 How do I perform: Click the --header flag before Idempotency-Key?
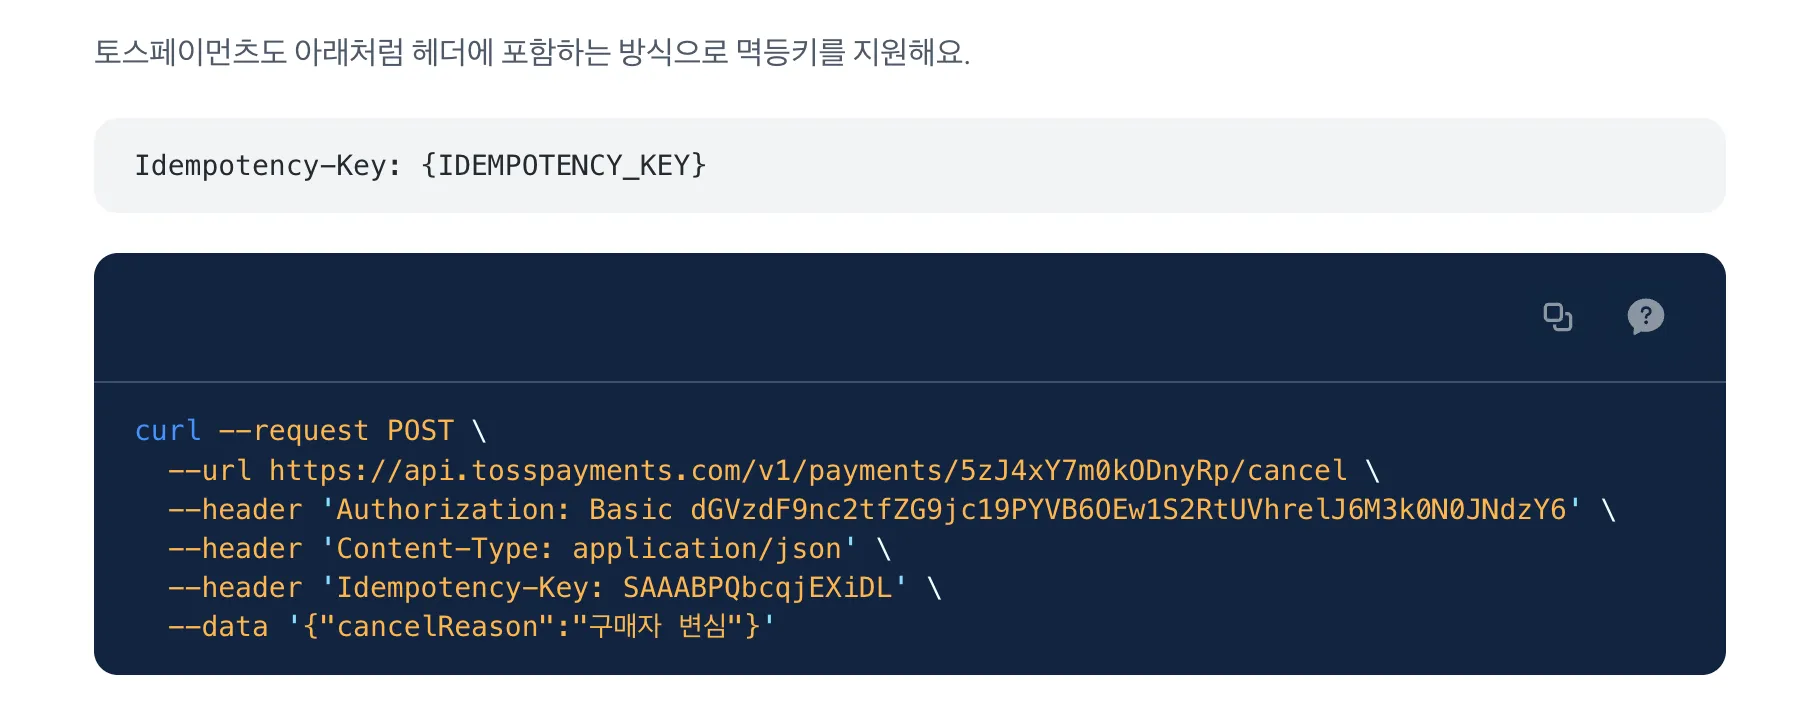point(235,587)
